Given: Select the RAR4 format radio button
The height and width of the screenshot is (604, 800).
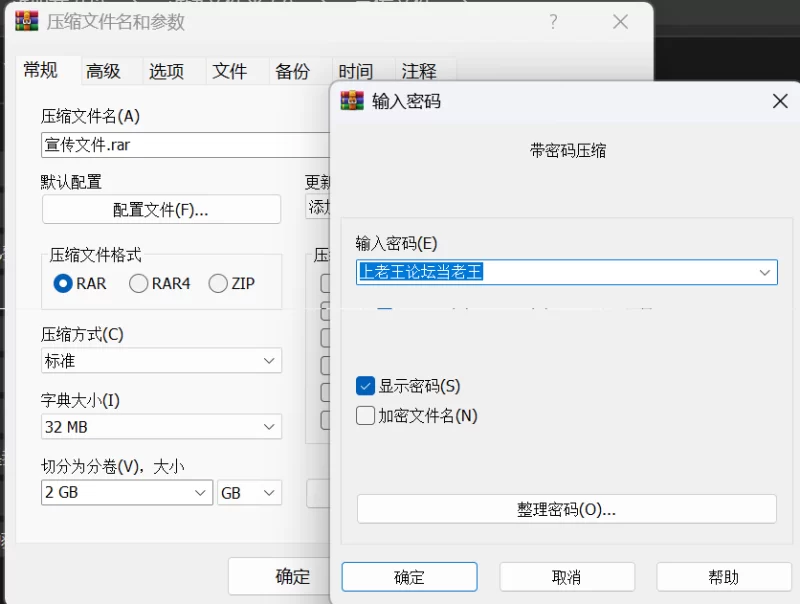Looking at the screenshot, I should tap(138, 284).
